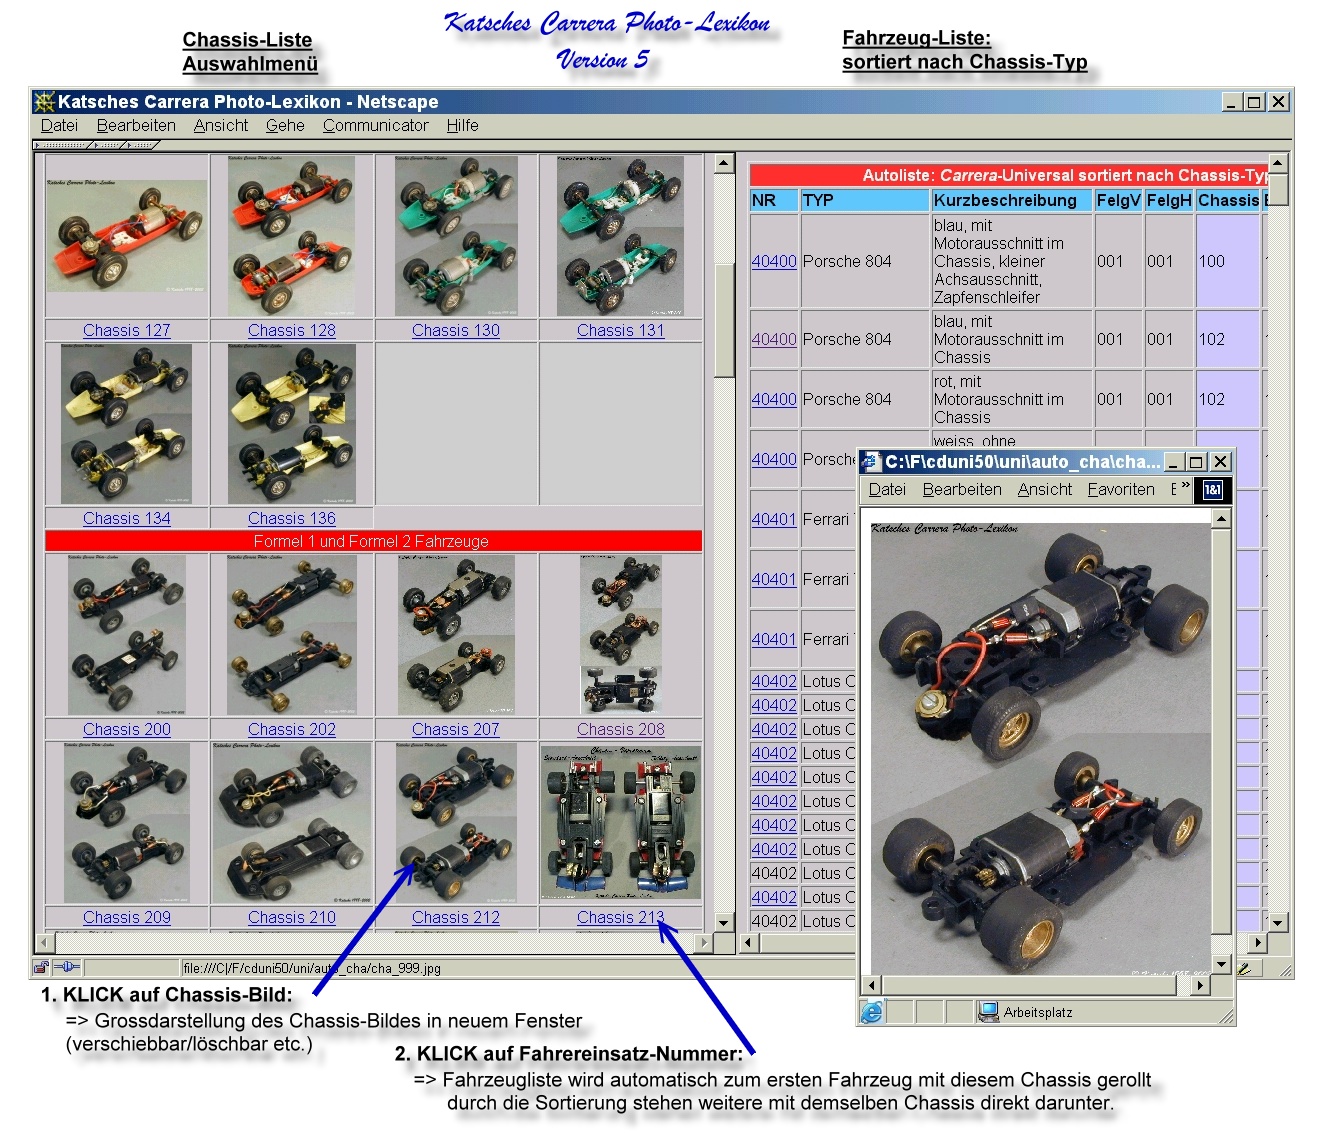Click scroll-down arrow of chassis list pane
This screenshot has width=1323, height=1145.
(723, 921)
